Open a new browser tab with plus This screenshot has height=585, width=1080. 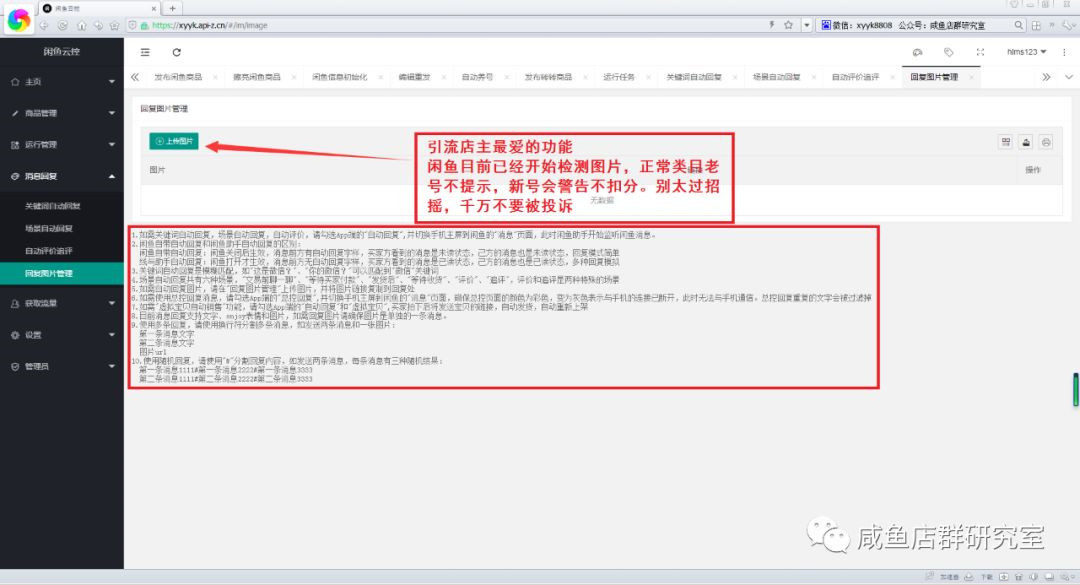[172, 8]
